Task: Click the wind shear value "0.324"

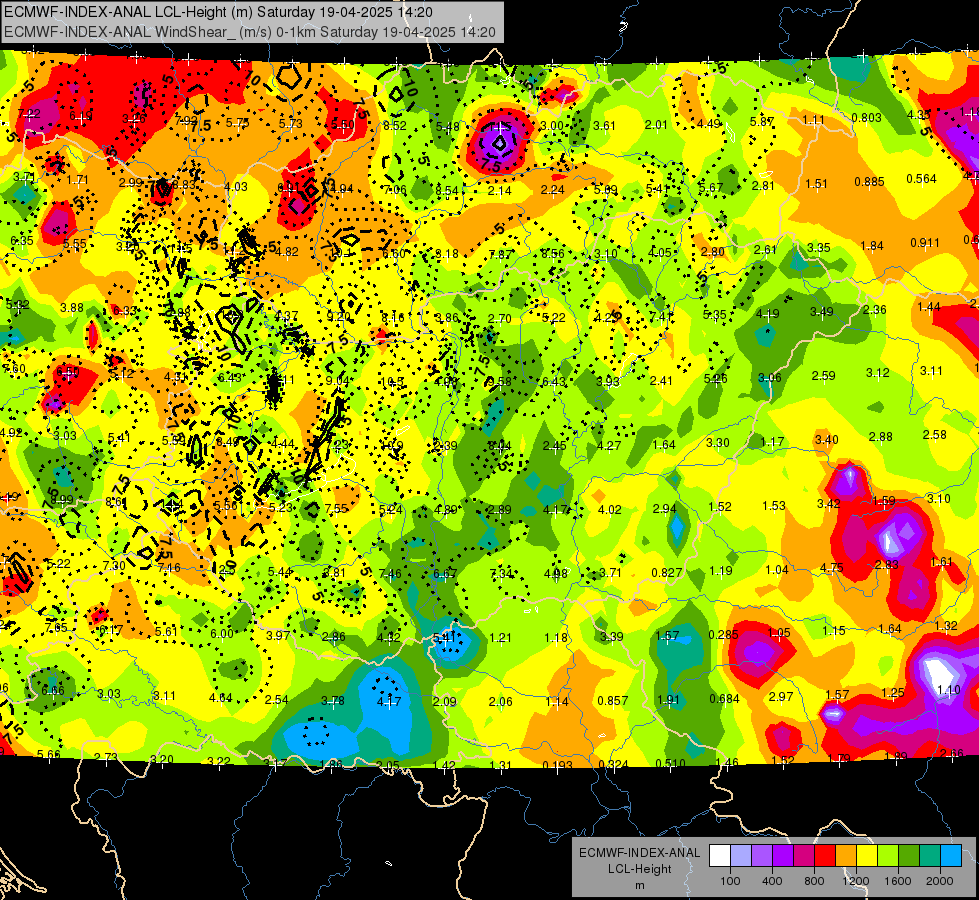Action: (614, 764)
